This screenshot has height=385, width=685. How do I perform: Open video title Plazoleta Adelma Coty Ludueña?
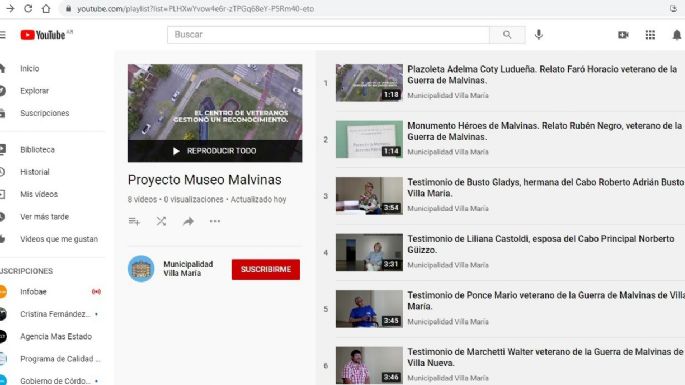(x=542, y=75)
